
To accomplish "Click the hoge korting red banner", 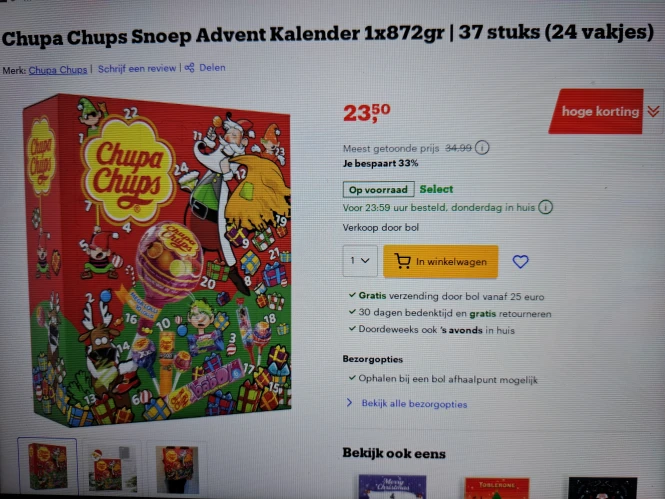I will (x=598, y=112).
